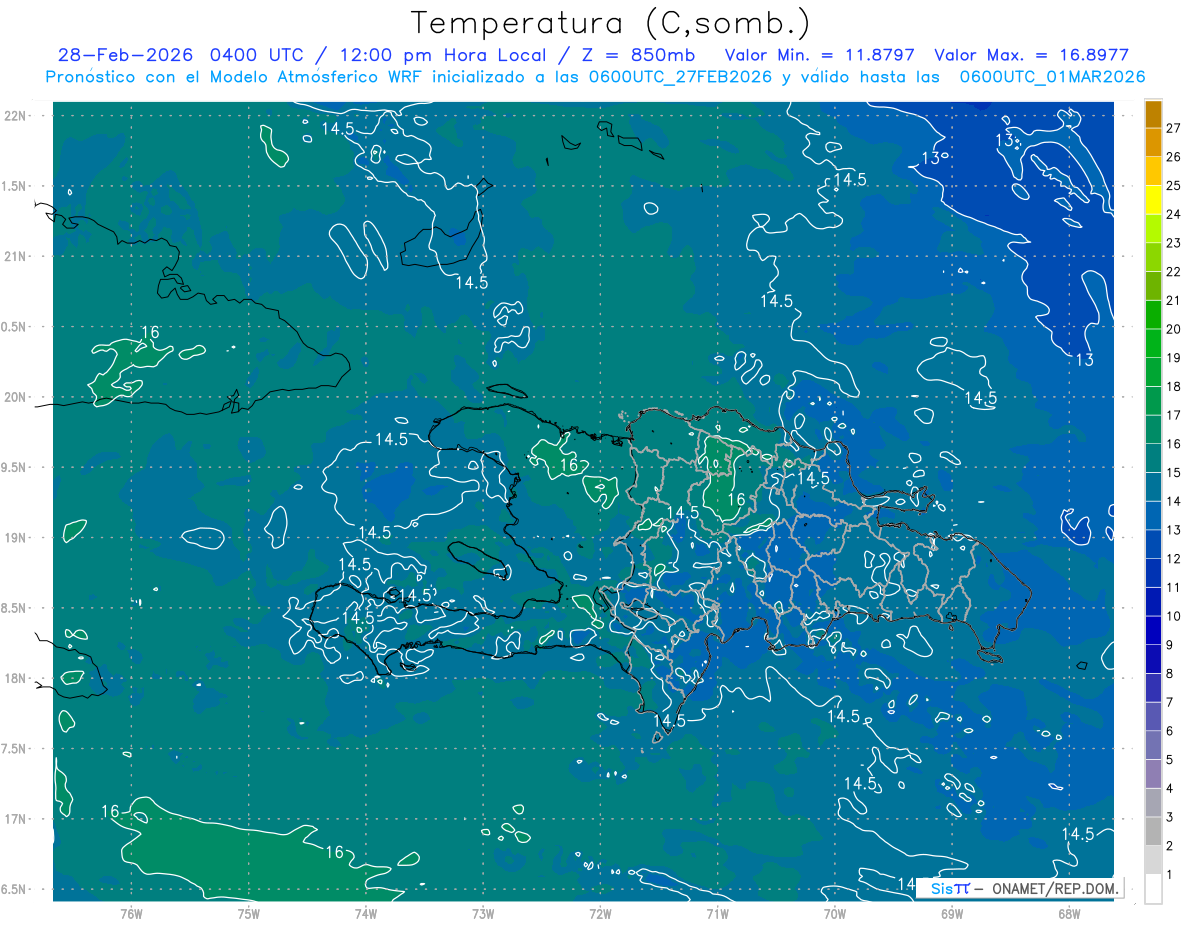1200x927 pixels.
Task: Click the color scale label "12"
Action: pyautogui.click(x=1174, y=559)
